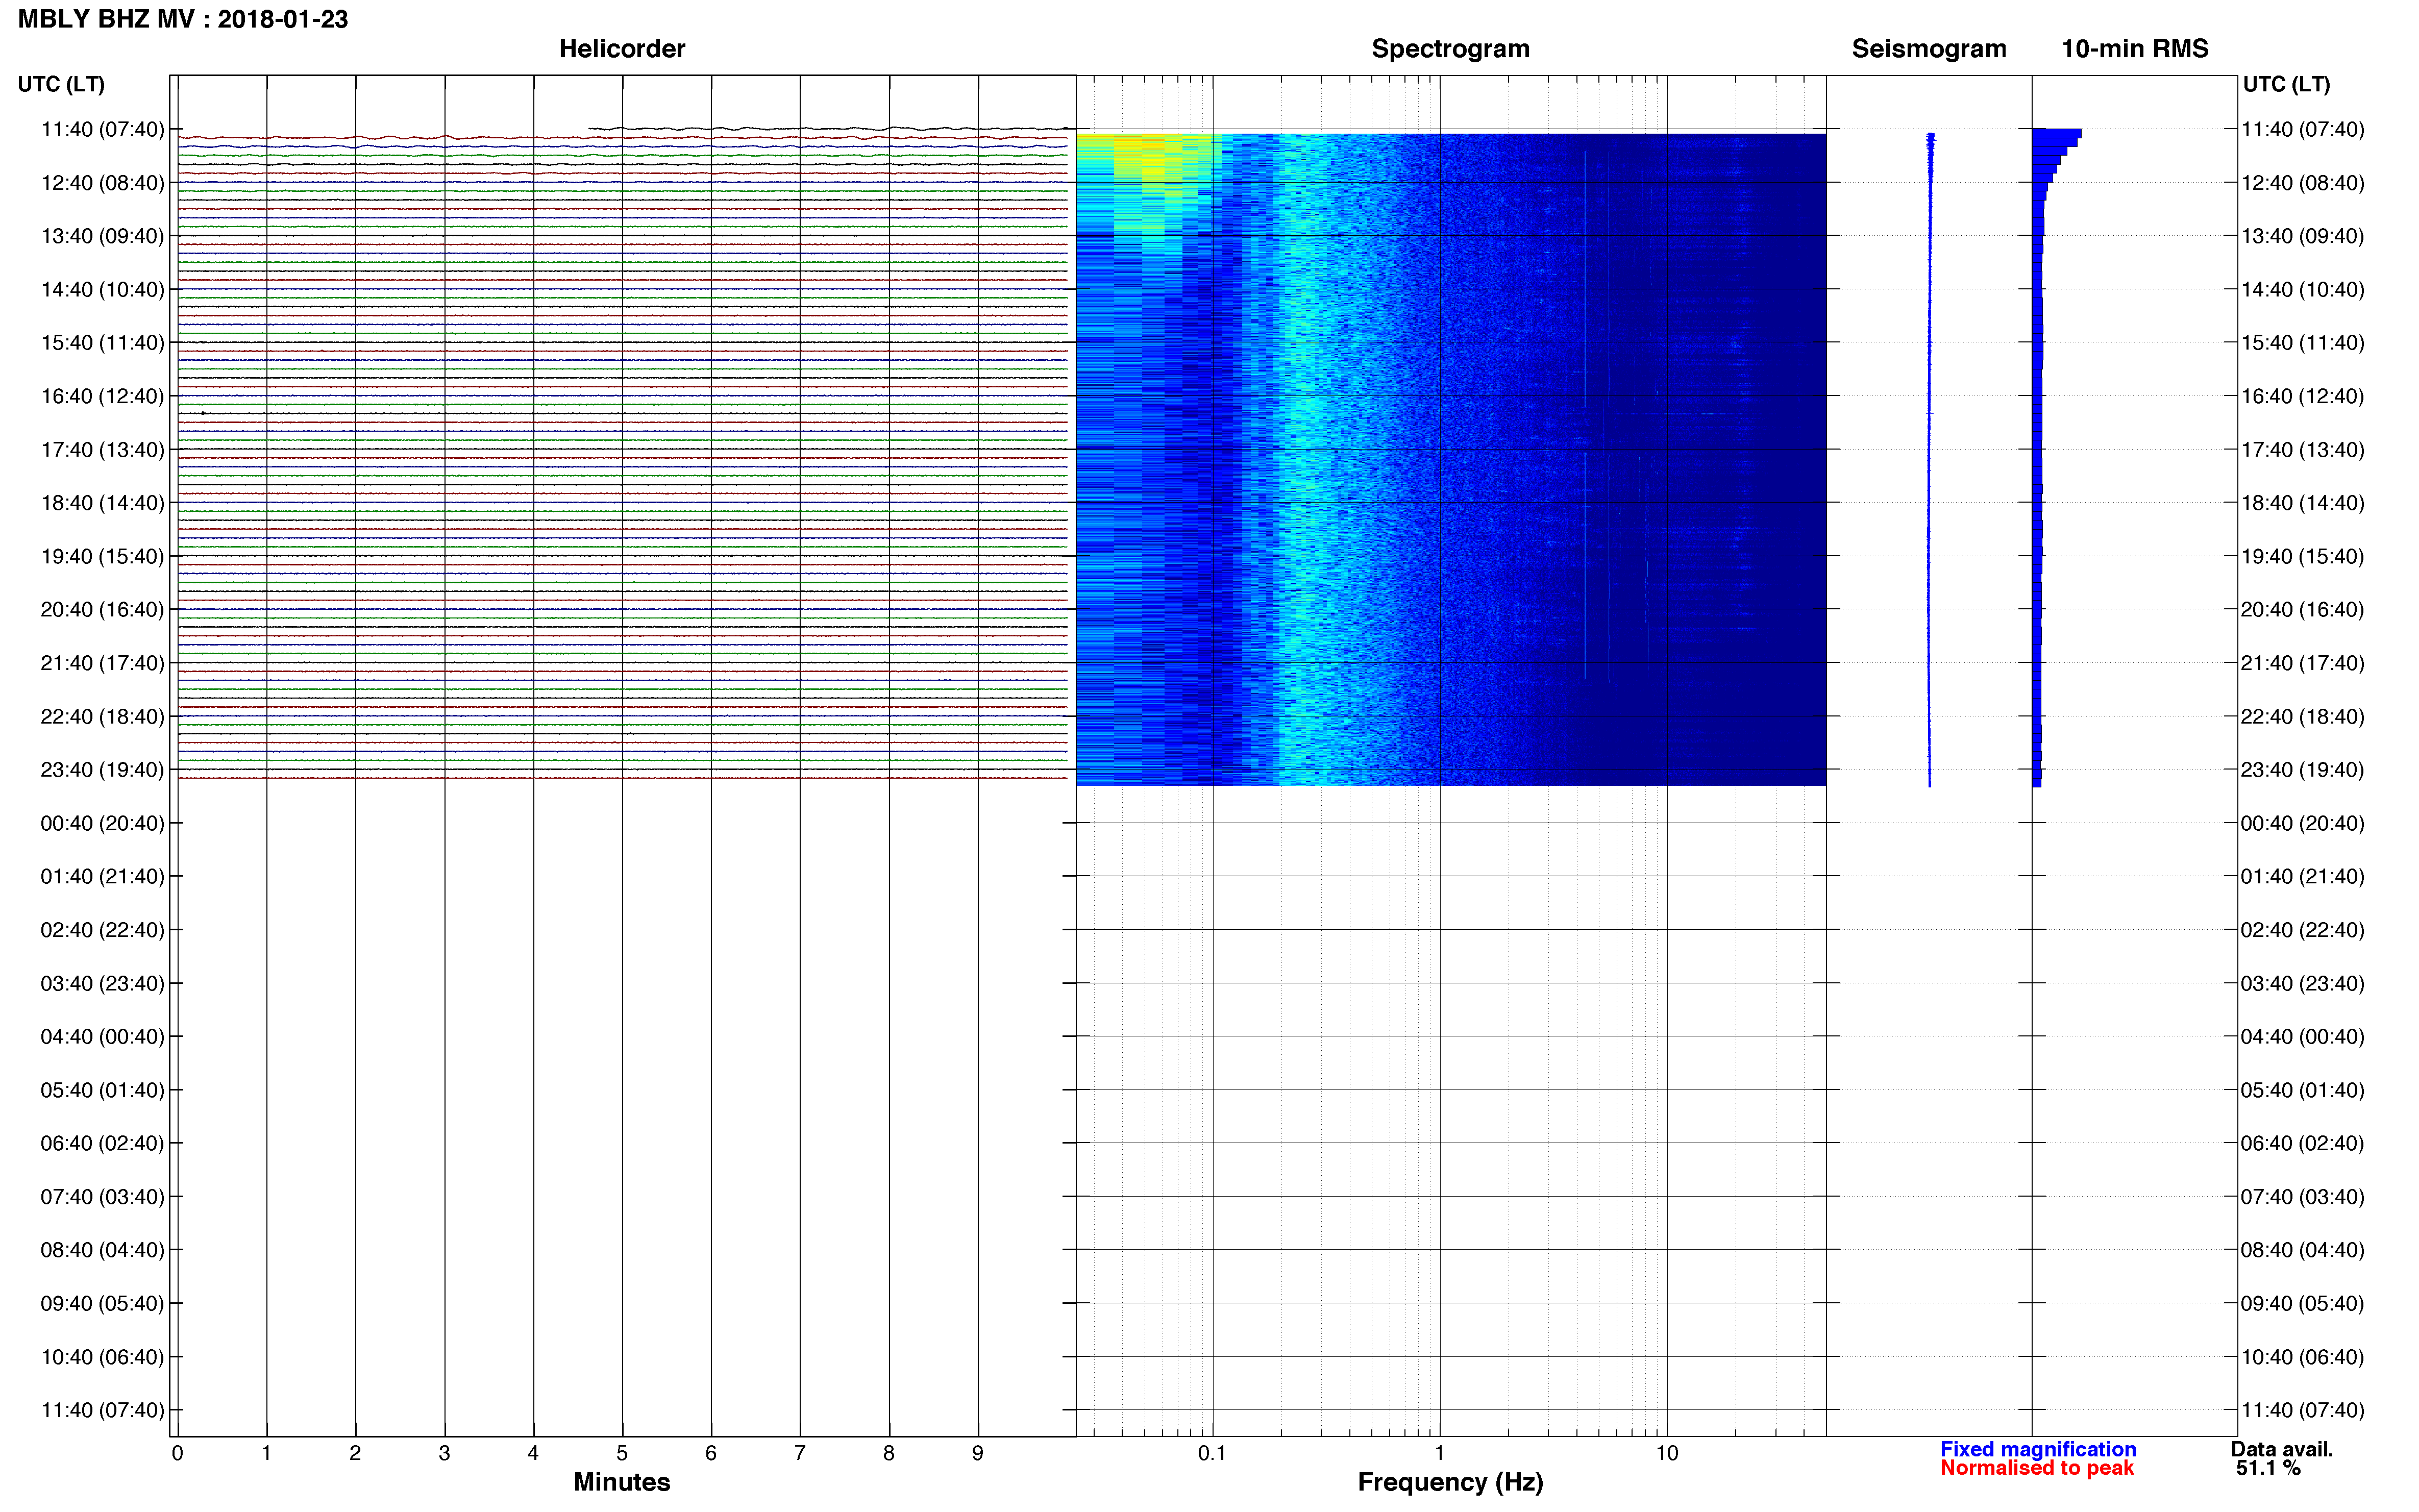
Task: Click the UTC (LT) label above the left time axis
Action: (x=61, y=84)
